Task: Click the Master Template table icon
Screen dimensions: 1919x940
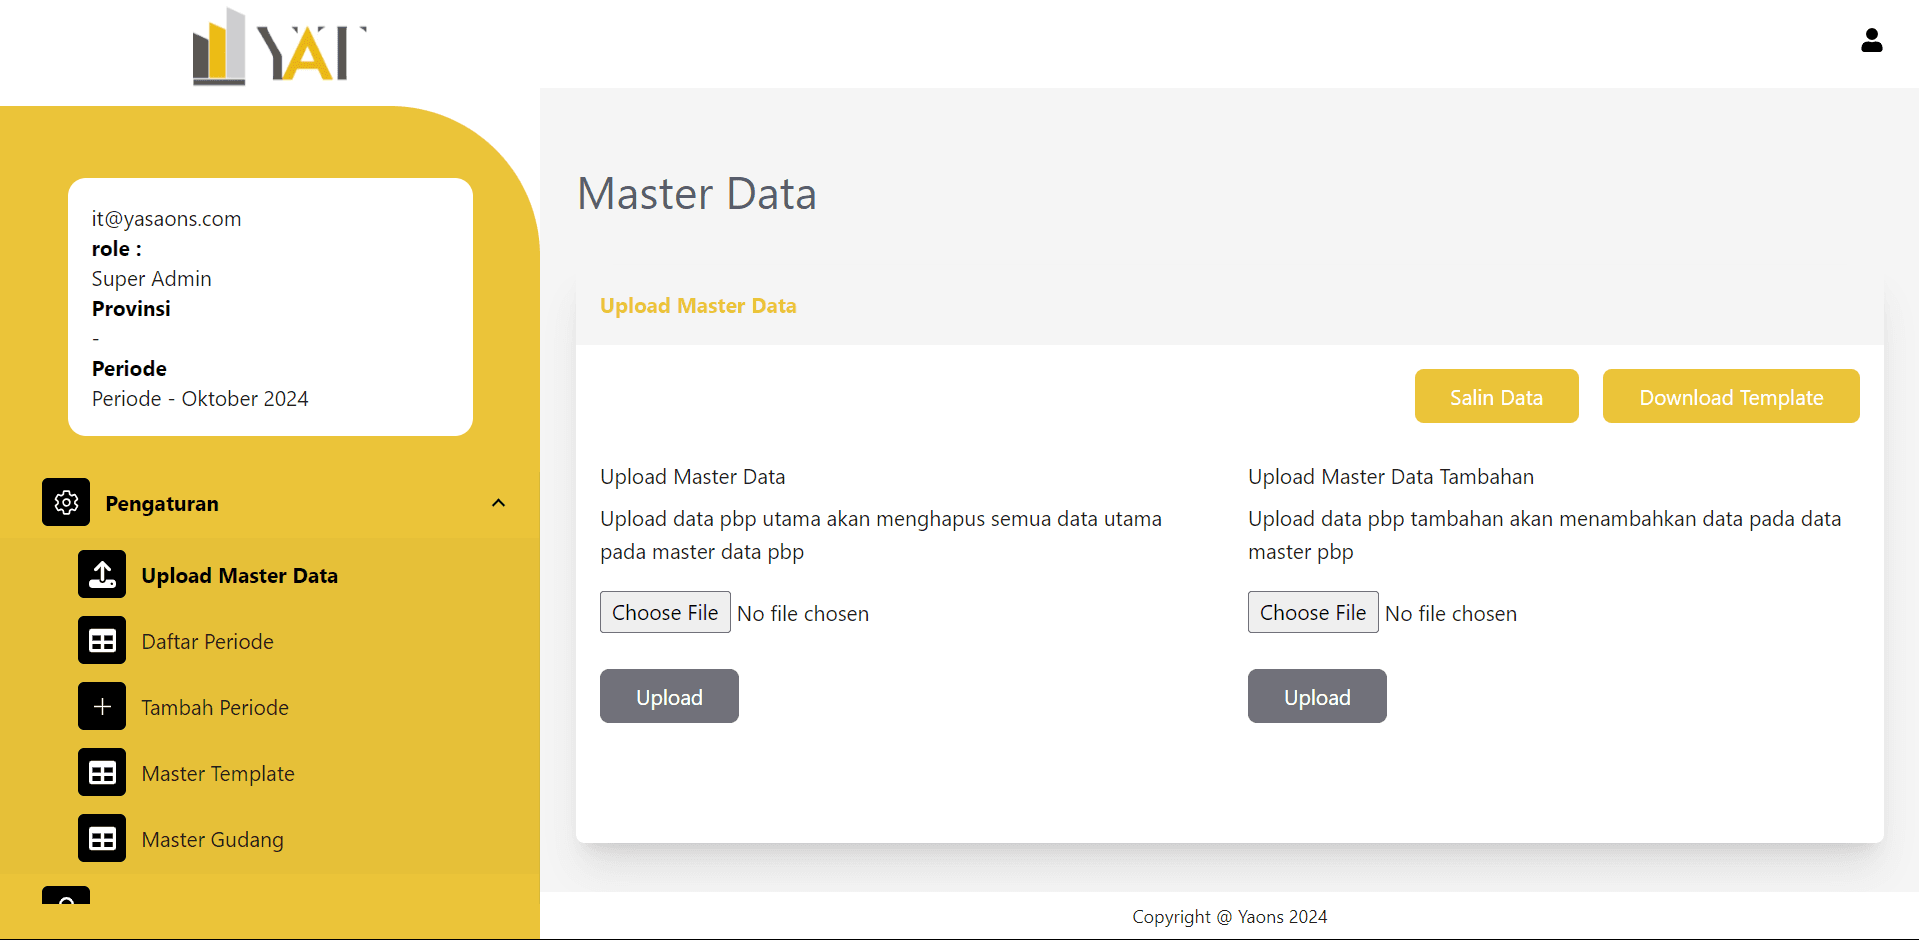Action: pos(102,772)
